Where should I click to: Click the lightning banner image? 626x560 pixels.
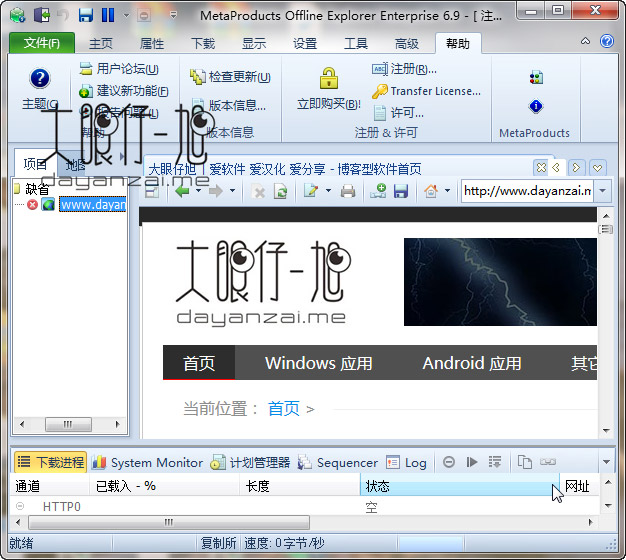pos(500,282)
